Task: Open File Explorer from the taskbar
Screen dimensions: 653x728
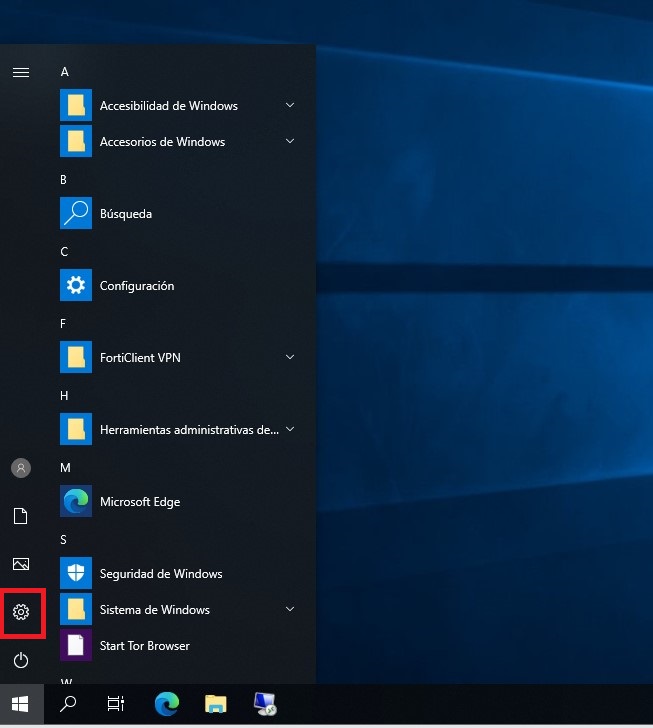Action: (215, 704)
